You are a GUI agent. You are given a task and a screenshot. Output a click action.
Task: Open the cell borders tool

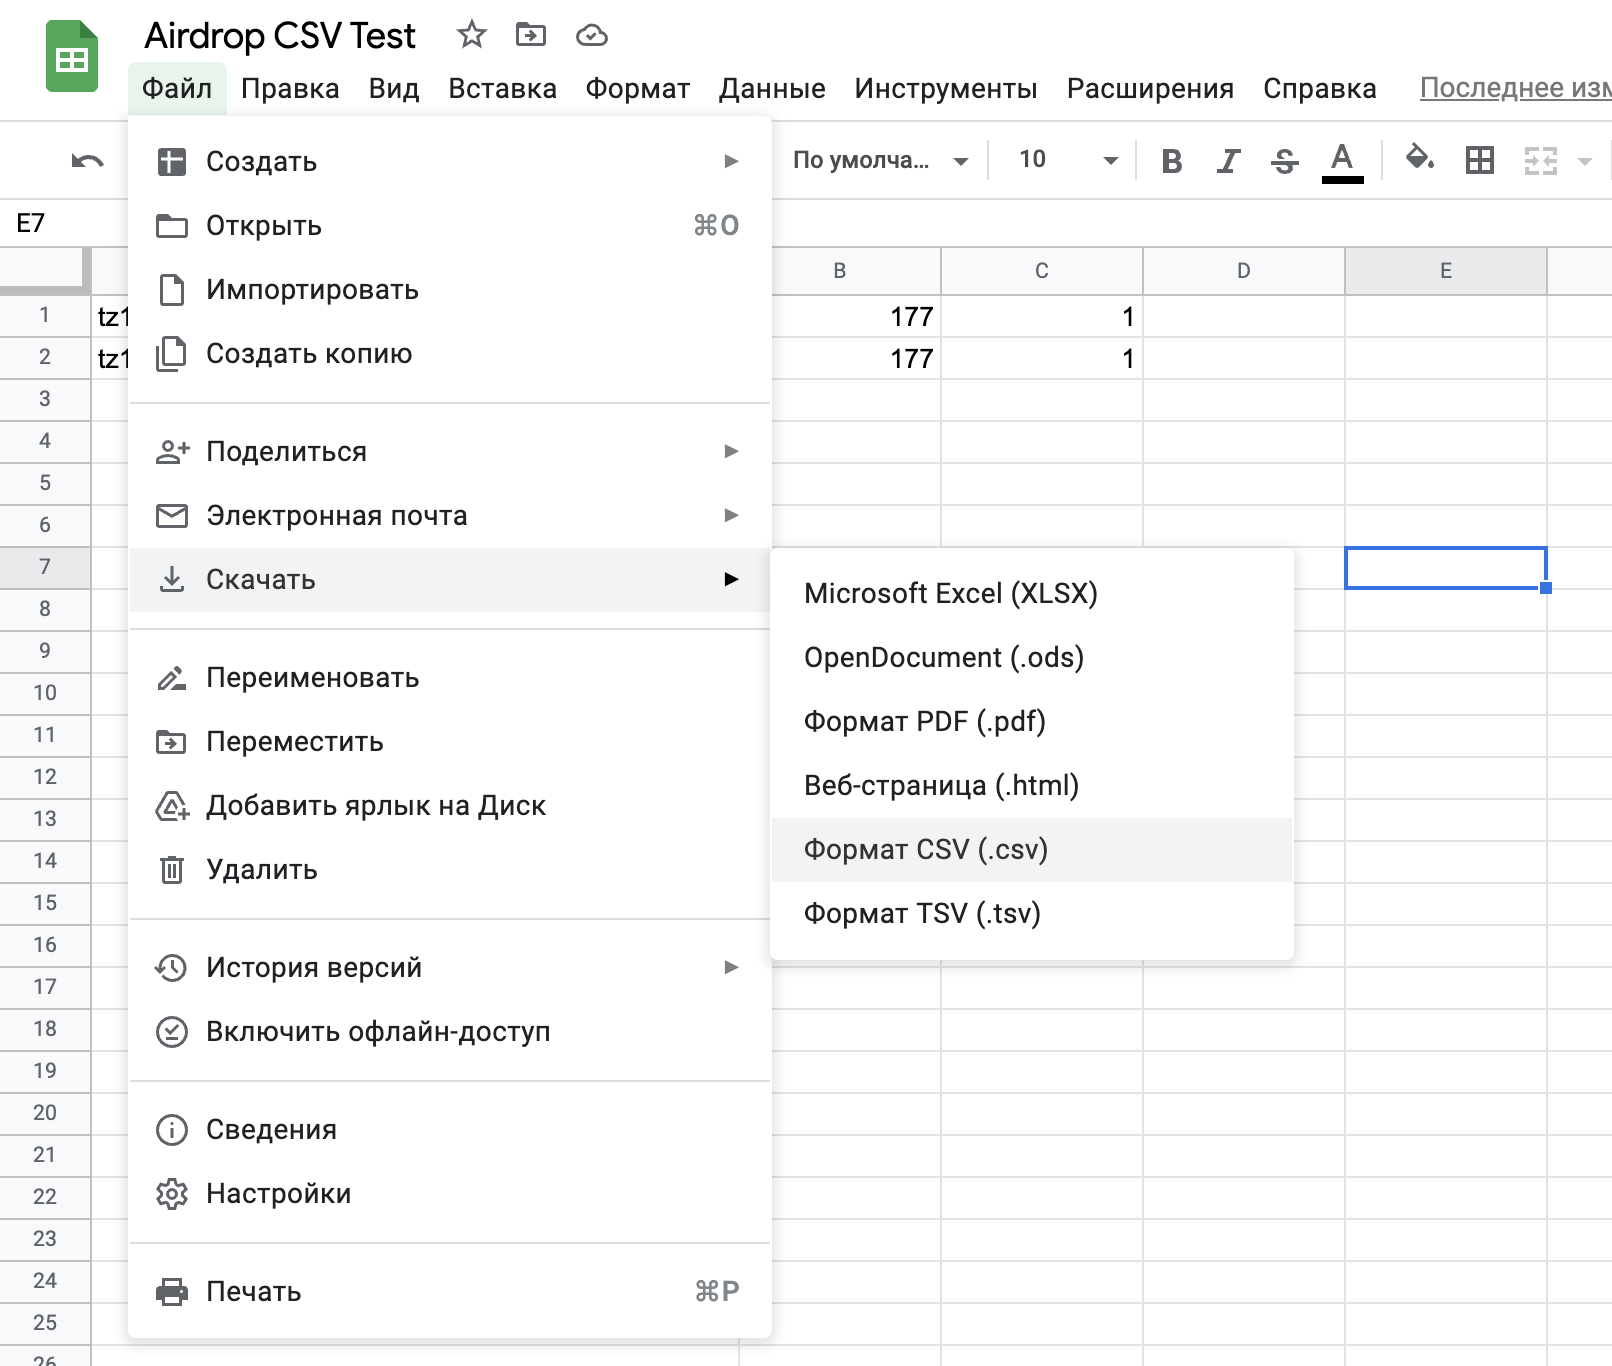click(1479, 160)
